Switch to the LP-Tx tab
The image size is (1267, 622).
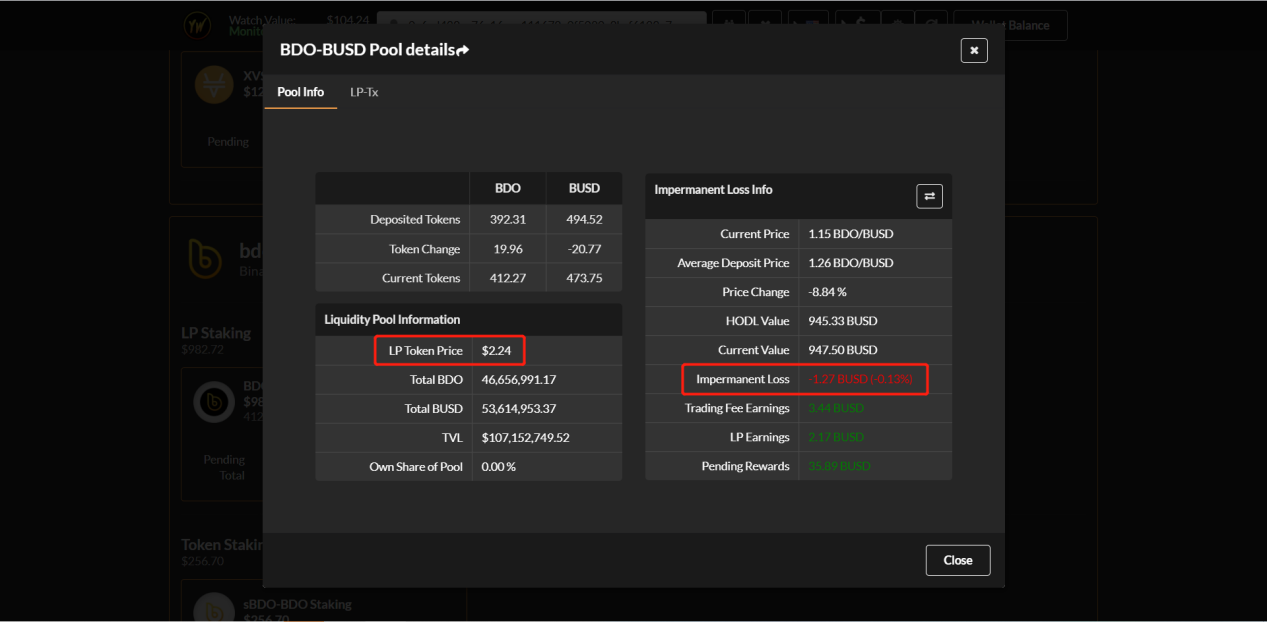364,92
